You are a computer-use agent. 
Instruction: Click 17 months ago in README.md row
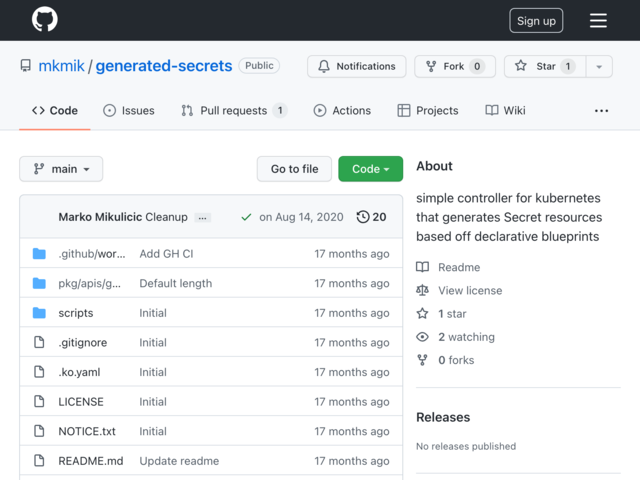tap(352, 461)
